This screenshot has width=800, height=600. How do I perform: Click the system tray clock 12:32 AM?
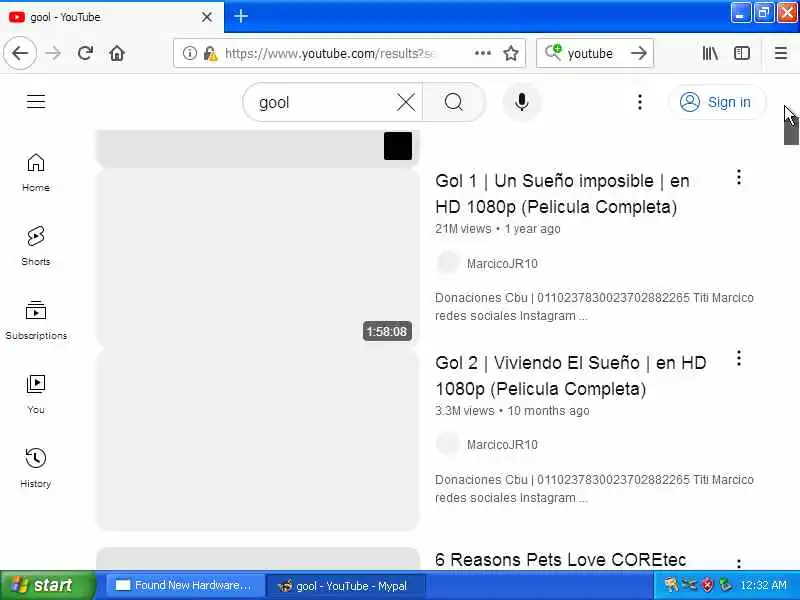pyautogui.click(x=763, y=585)
